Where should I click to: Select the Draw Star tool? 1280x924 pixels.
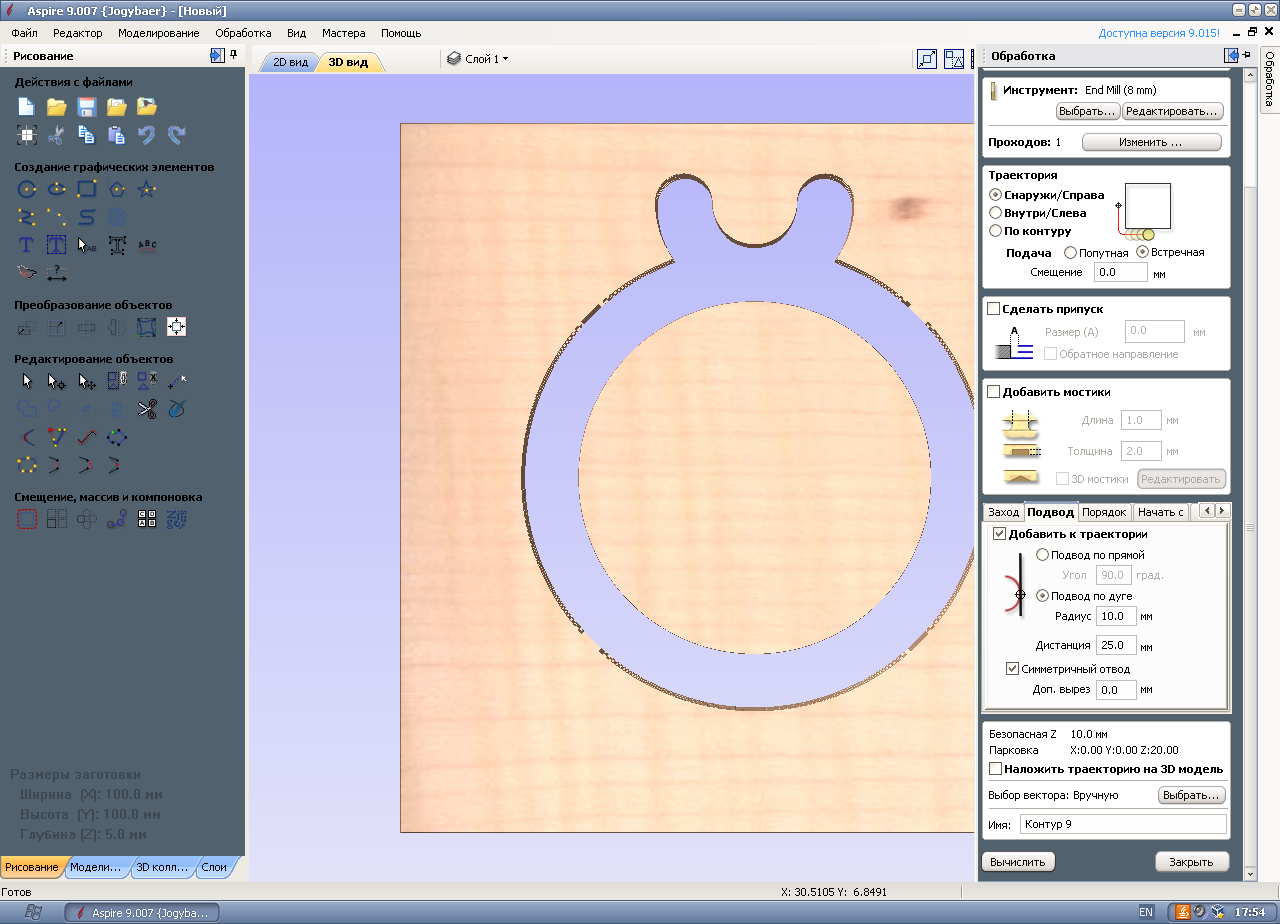pos(147,189)
